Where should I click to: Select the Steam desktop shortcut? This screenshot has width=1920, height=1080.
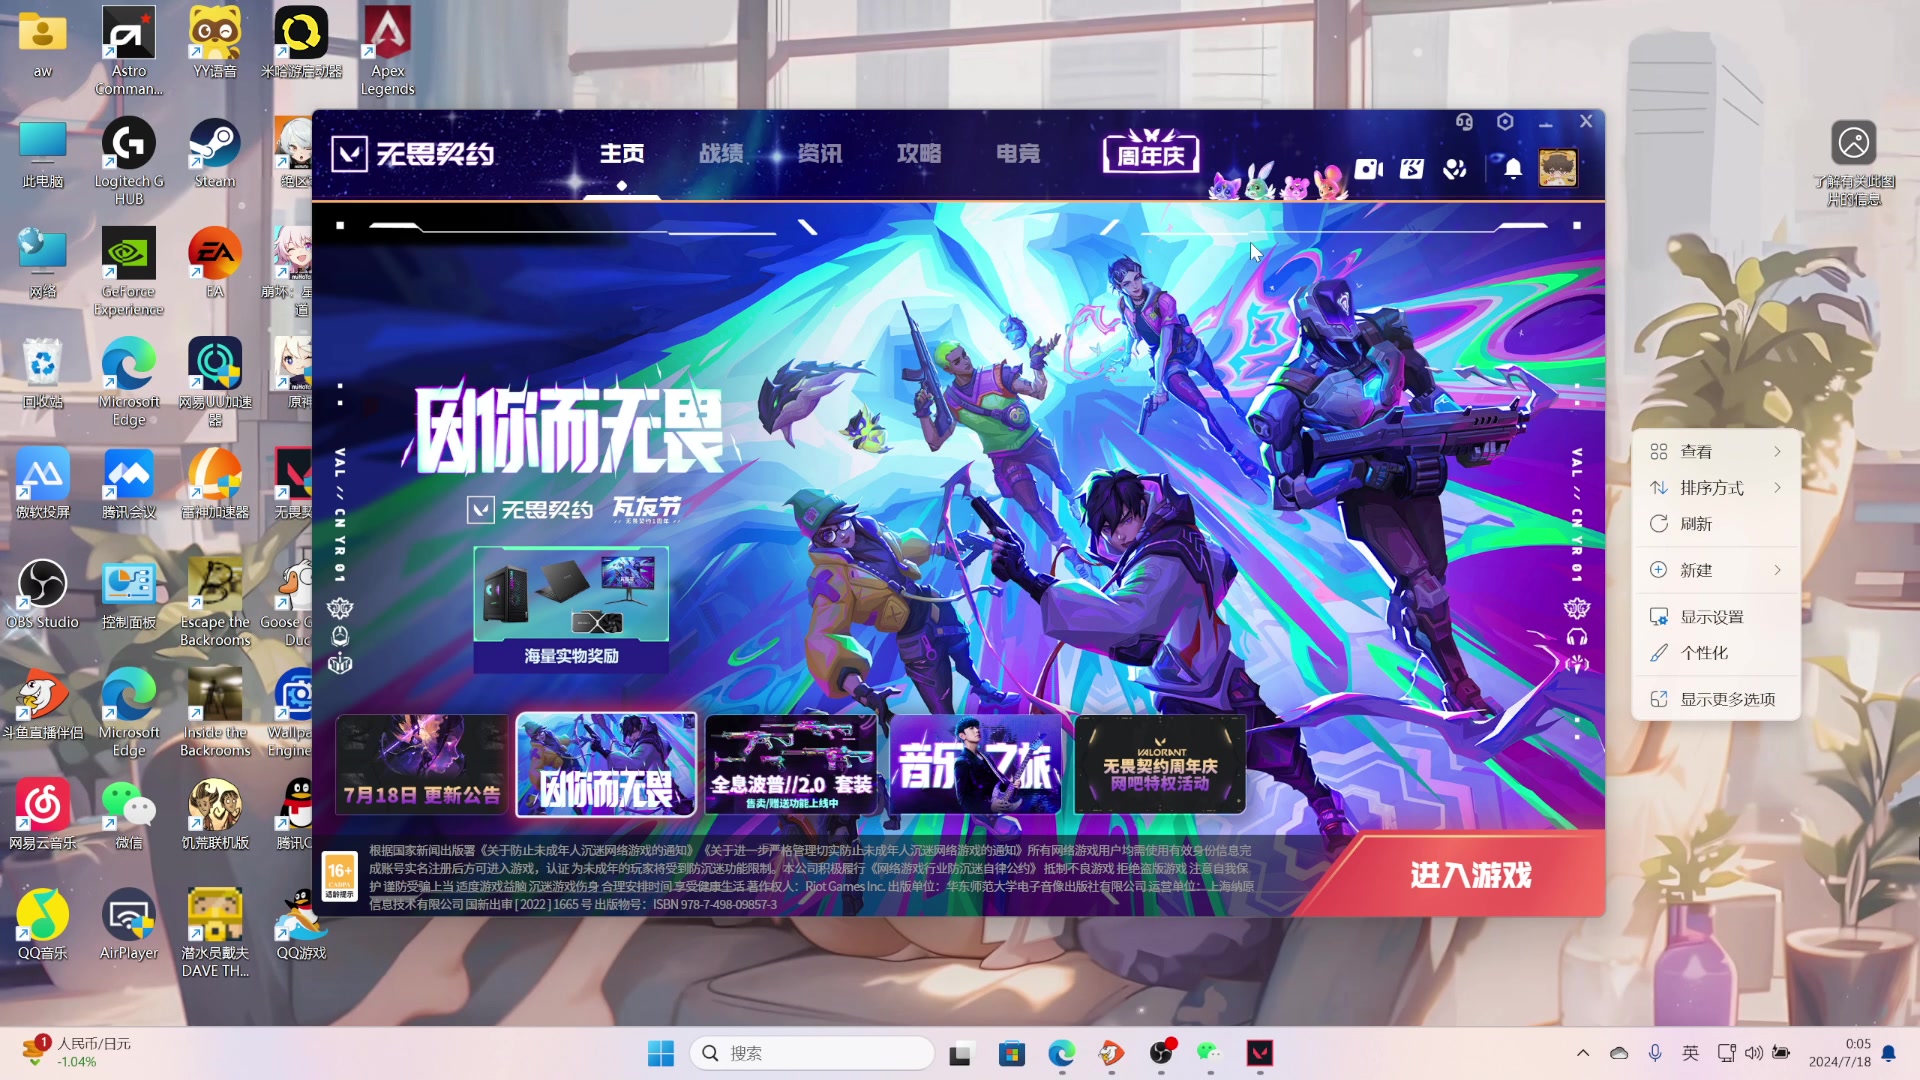[x=215, y=154]
